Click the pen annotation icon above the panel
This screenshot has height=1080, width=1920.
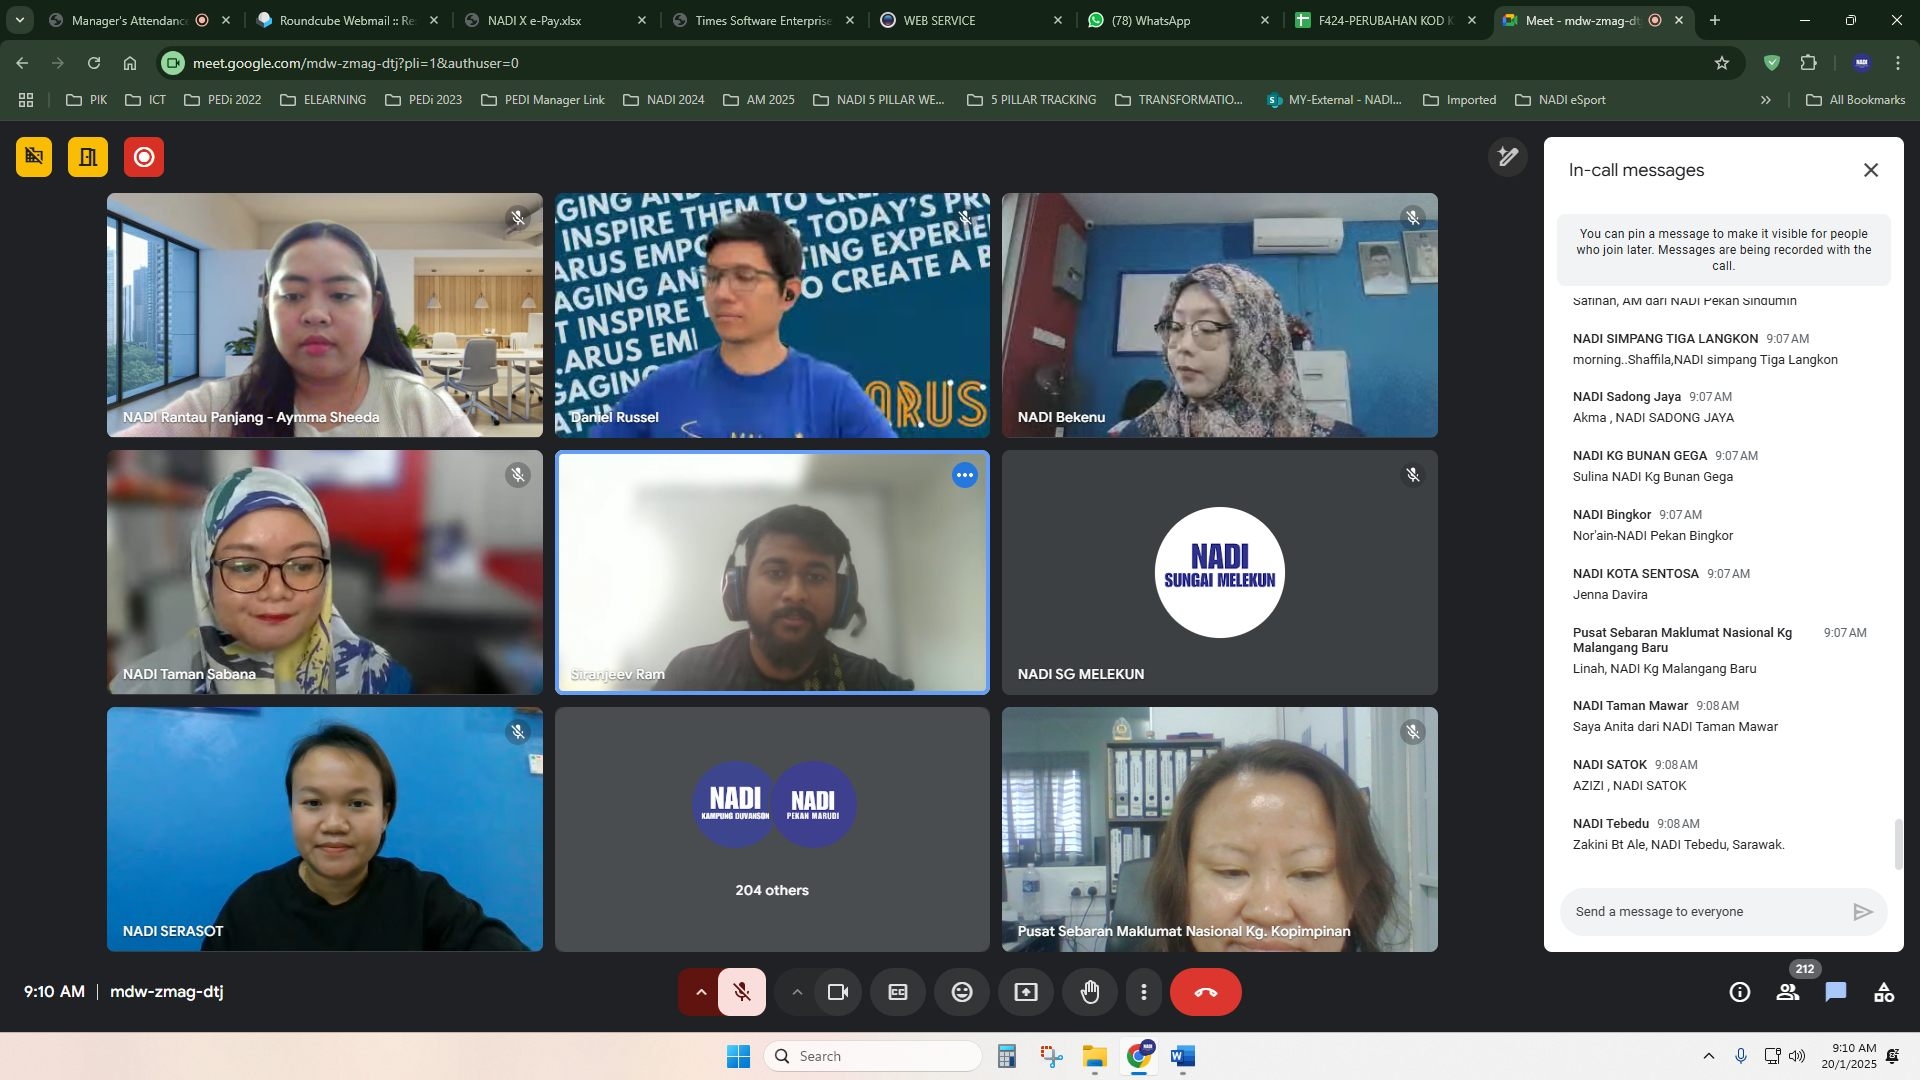coord(1508,157)
